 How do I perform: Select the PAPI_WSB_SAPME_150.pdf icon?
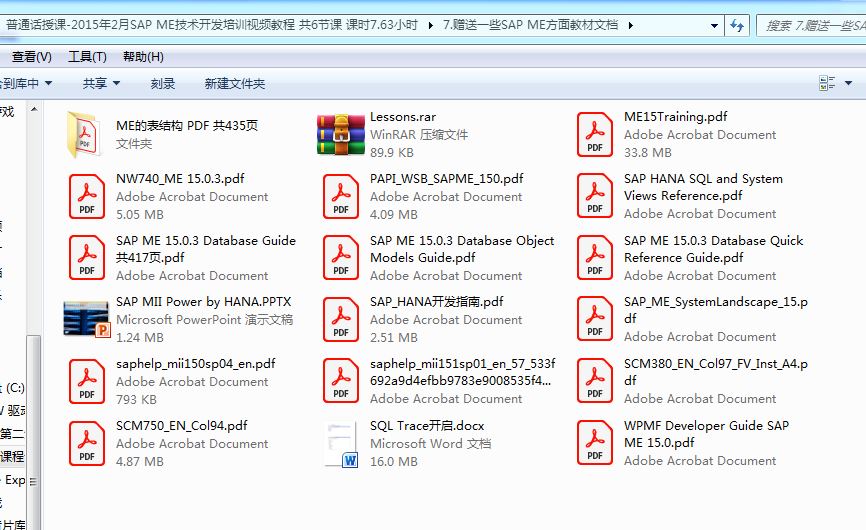(341, 197)
